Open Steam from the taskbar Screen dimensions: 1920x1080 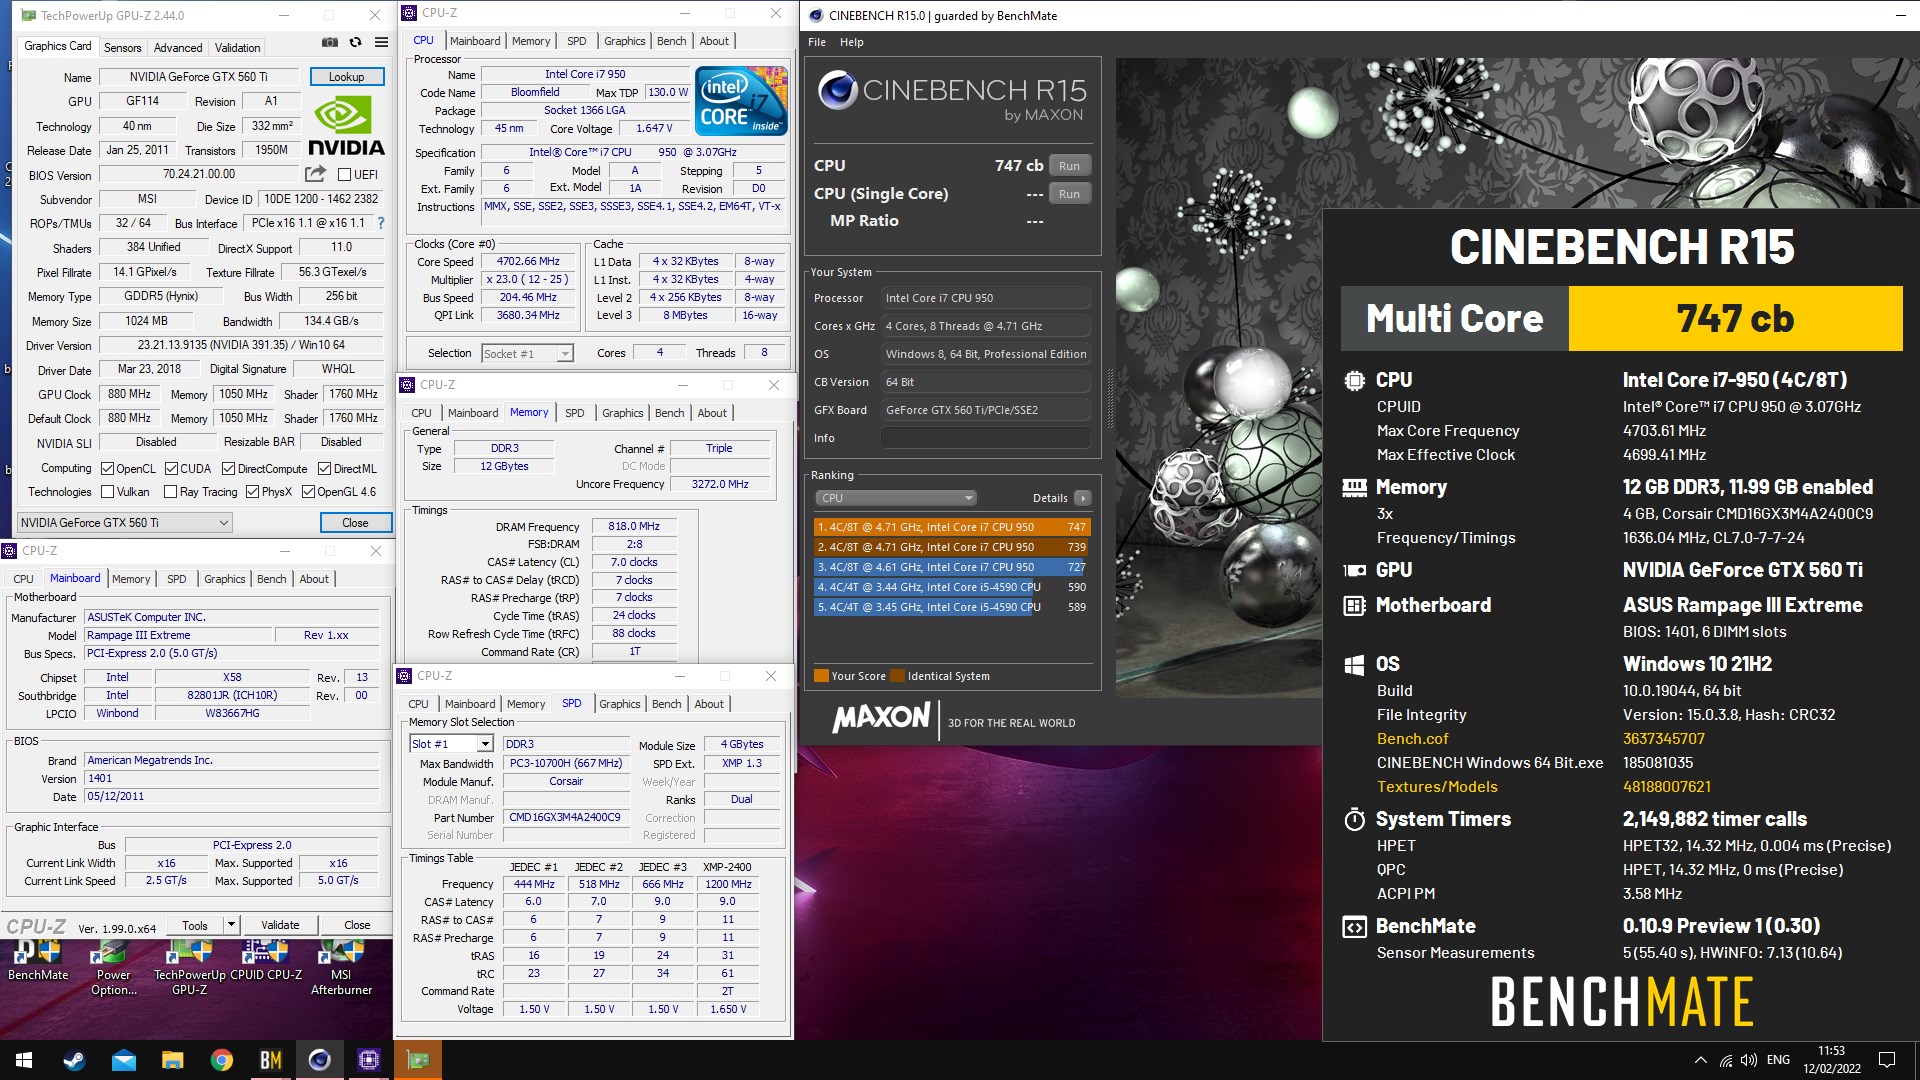coord(74,1060)
